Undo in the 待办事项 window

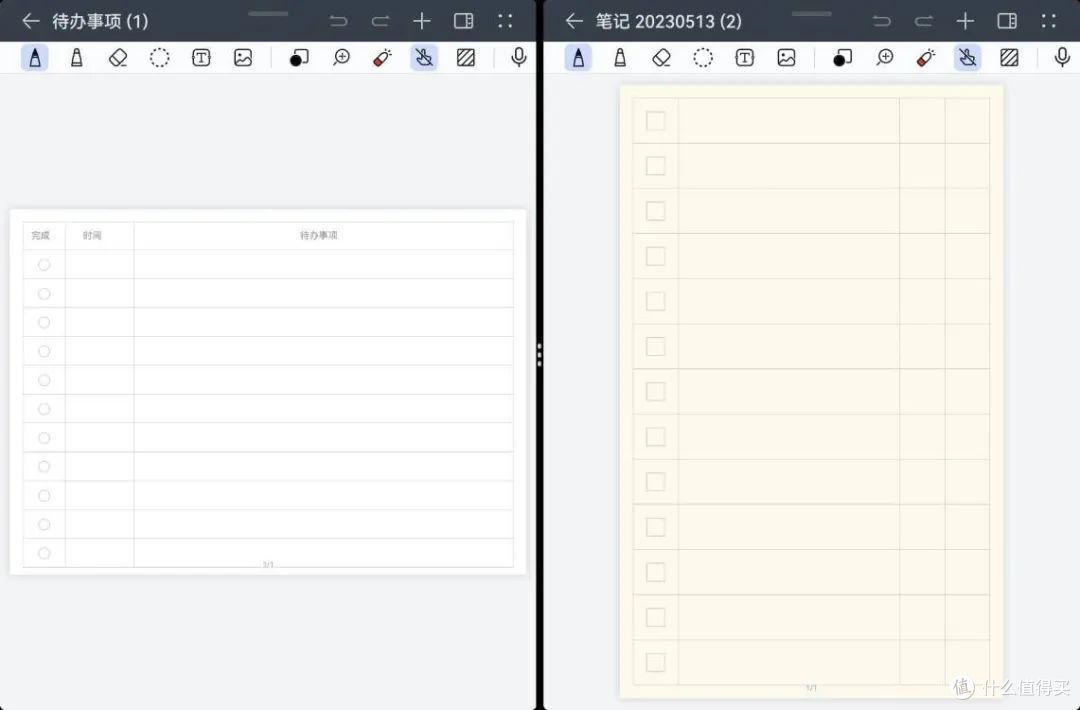[x=338, y=21]
